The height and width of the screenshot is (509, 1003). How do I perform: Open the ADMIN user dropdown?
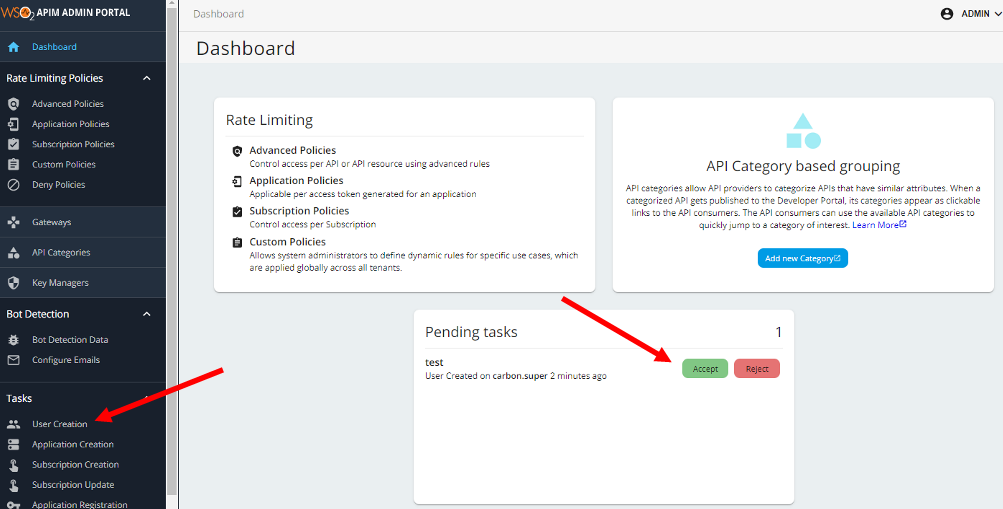pos(970,13)
